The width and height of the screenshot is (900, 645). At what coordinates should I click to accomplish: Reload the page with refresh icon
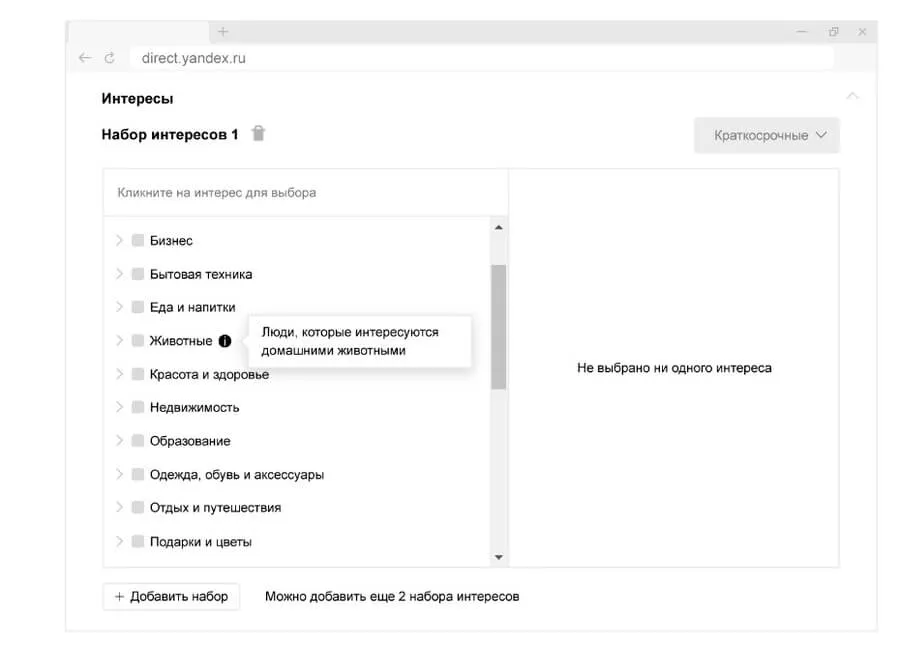point(110,58)
